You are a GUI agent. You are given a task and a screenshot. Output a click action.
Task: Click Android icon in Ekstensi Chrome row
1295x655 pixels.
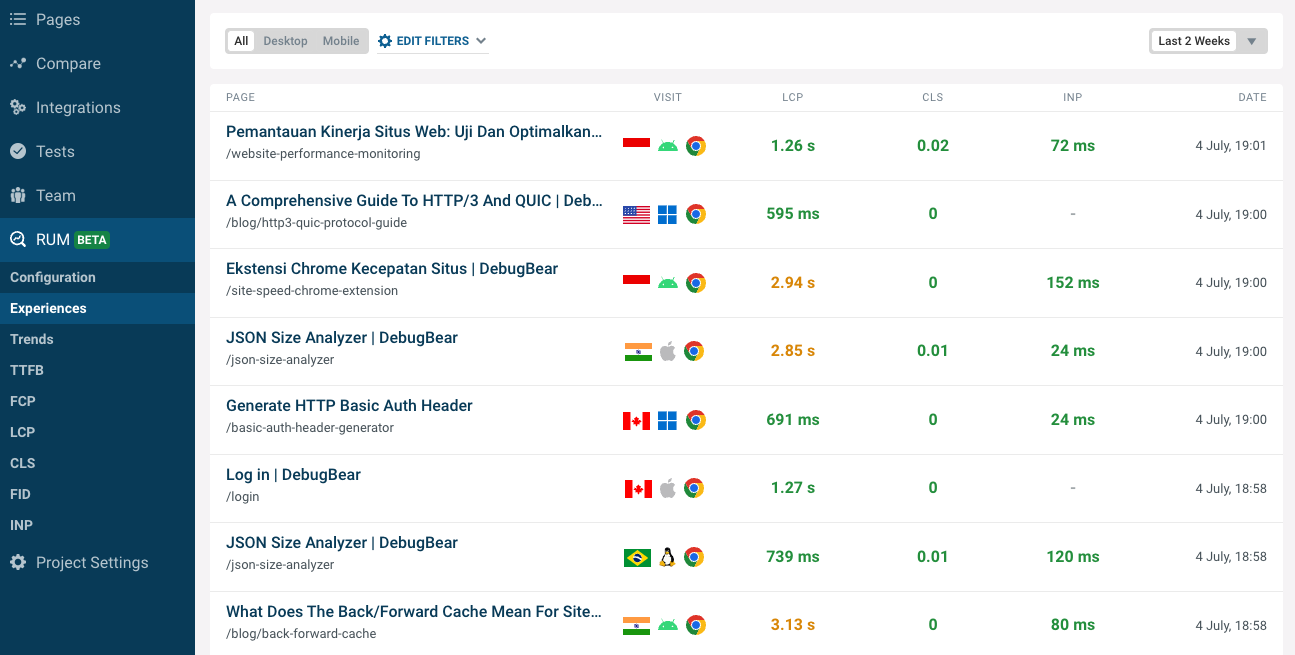(x=668, y=283)
